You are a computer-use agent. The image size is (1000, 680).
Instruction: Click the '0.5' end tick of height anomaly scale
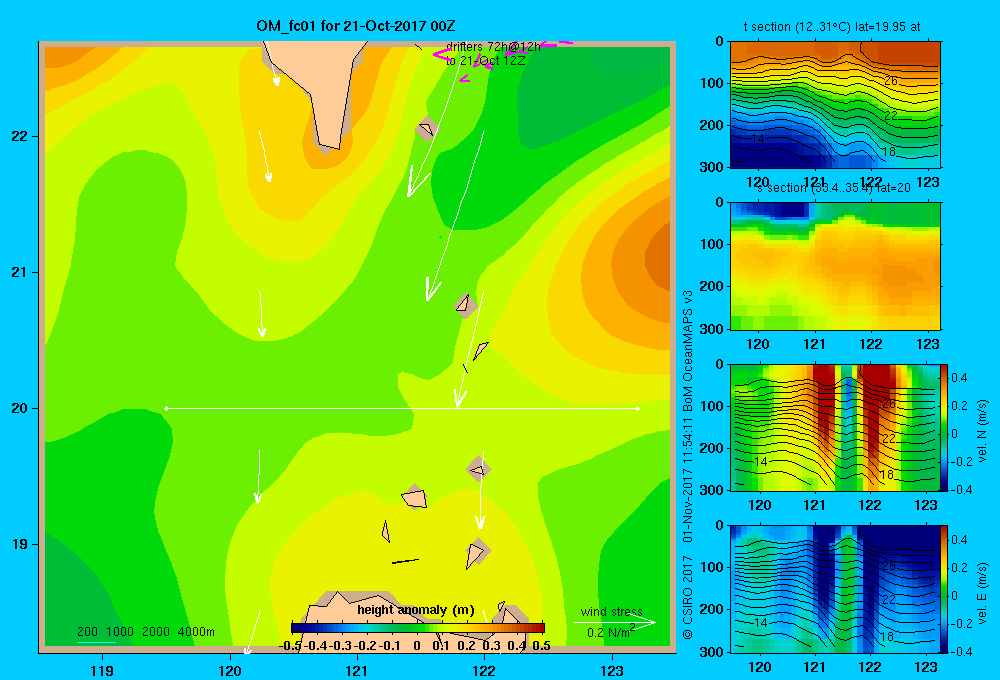click(x=541, y=646)
